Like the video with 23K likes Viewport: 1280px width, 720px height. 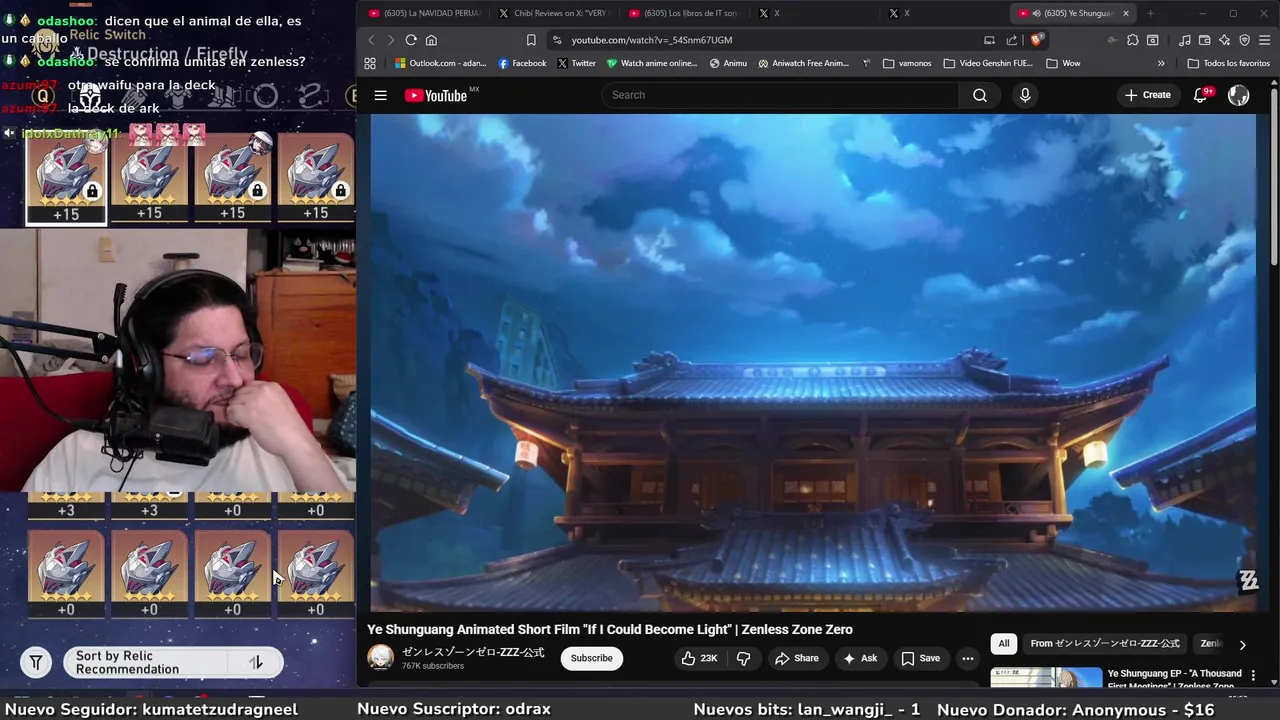tap(698, 658)
